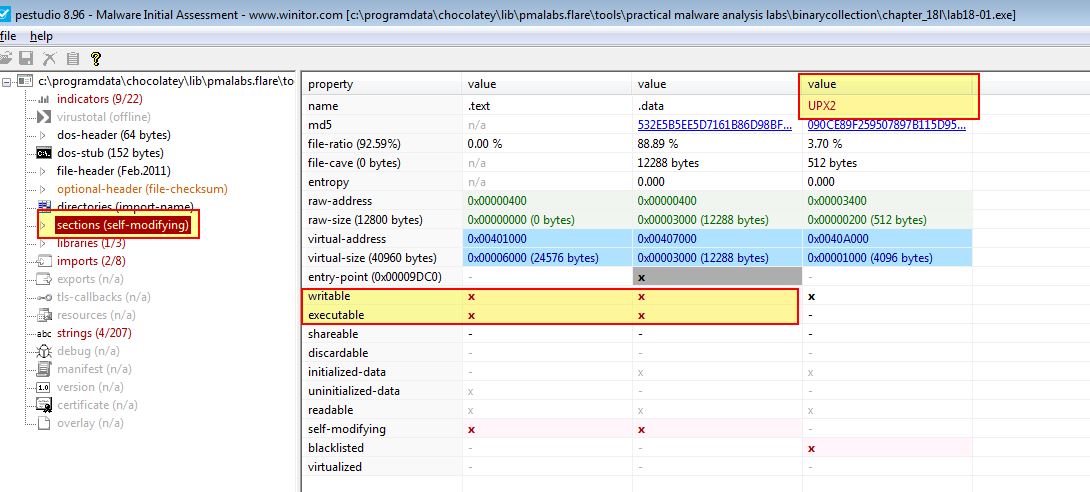Open the file menu
The image size is (1090, 492).
[8, 36]
